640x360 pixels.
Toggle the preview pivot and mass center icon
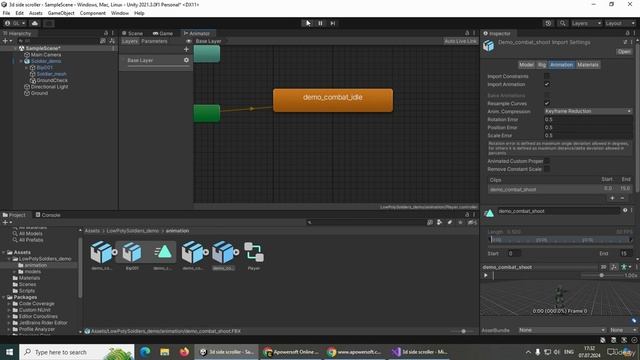(x=614, y=267)
